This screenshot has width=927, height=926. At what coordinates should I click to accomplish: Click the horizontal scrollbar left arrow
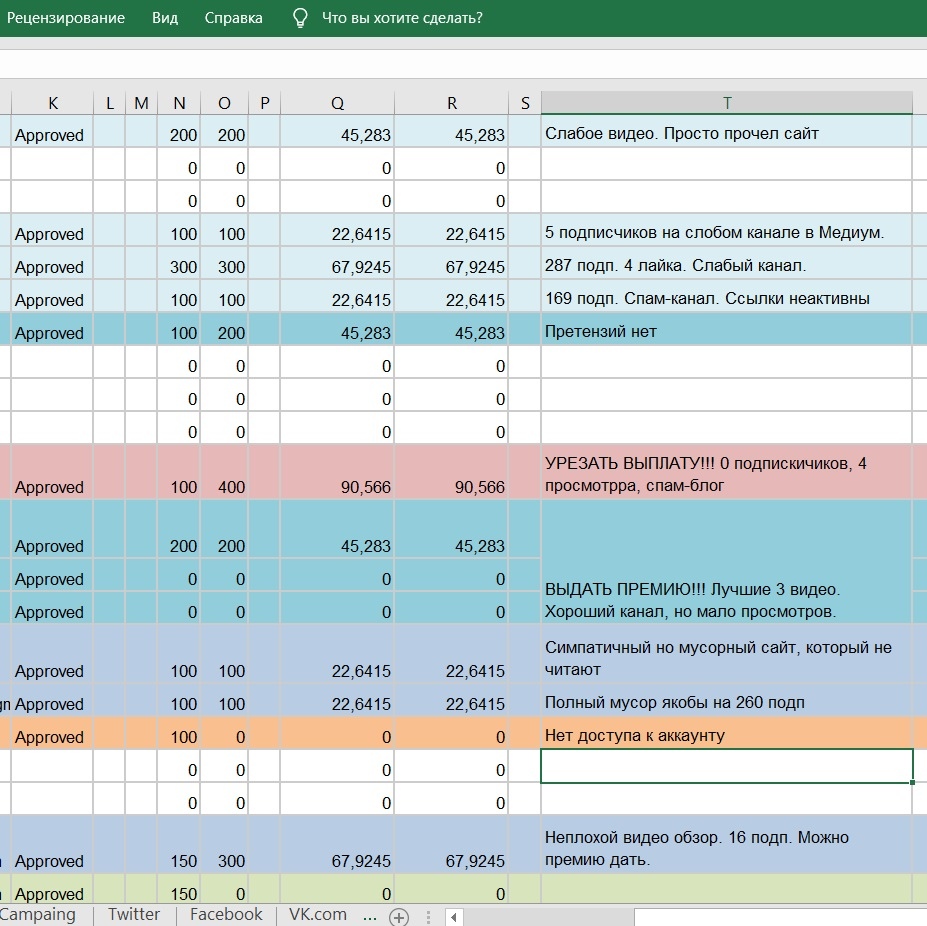click(x=453, y=917)
